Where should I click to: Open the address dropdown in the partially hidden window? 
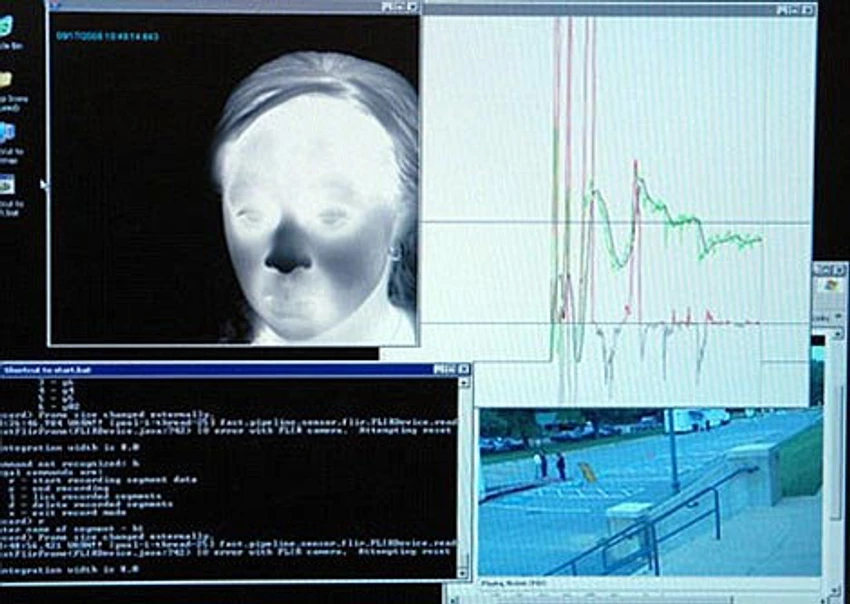(838, 335)
